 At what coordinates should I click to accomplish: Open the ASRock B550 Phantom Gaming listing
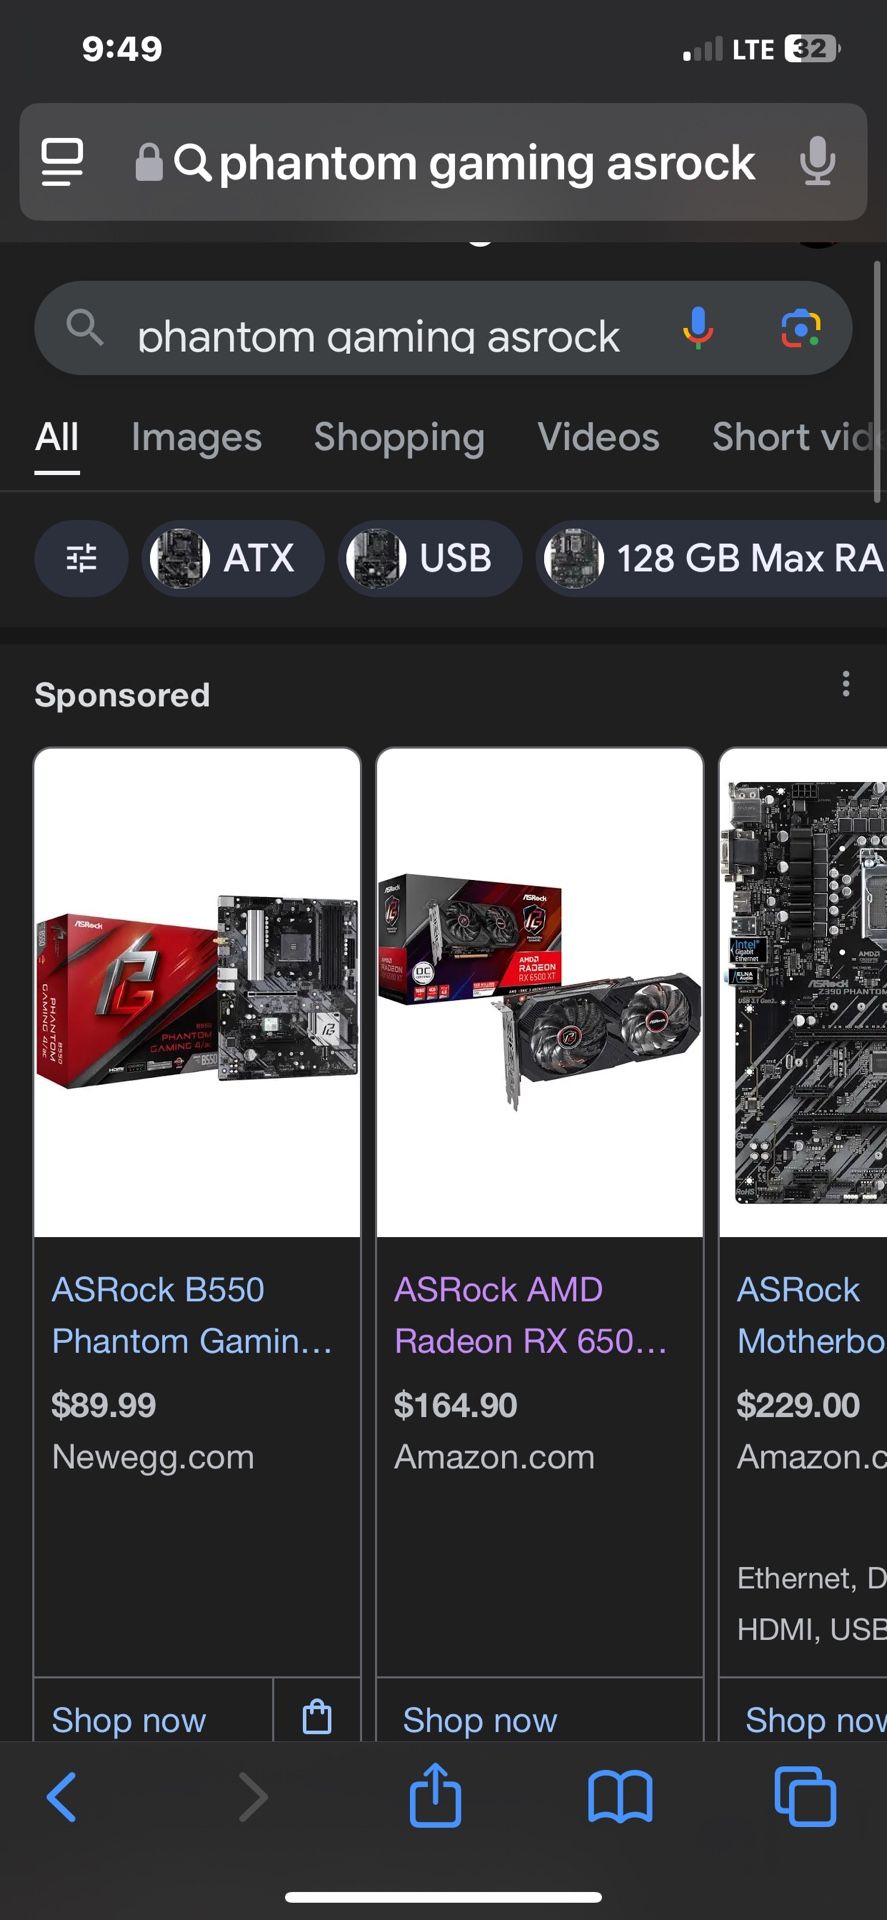click(191, 1315)
